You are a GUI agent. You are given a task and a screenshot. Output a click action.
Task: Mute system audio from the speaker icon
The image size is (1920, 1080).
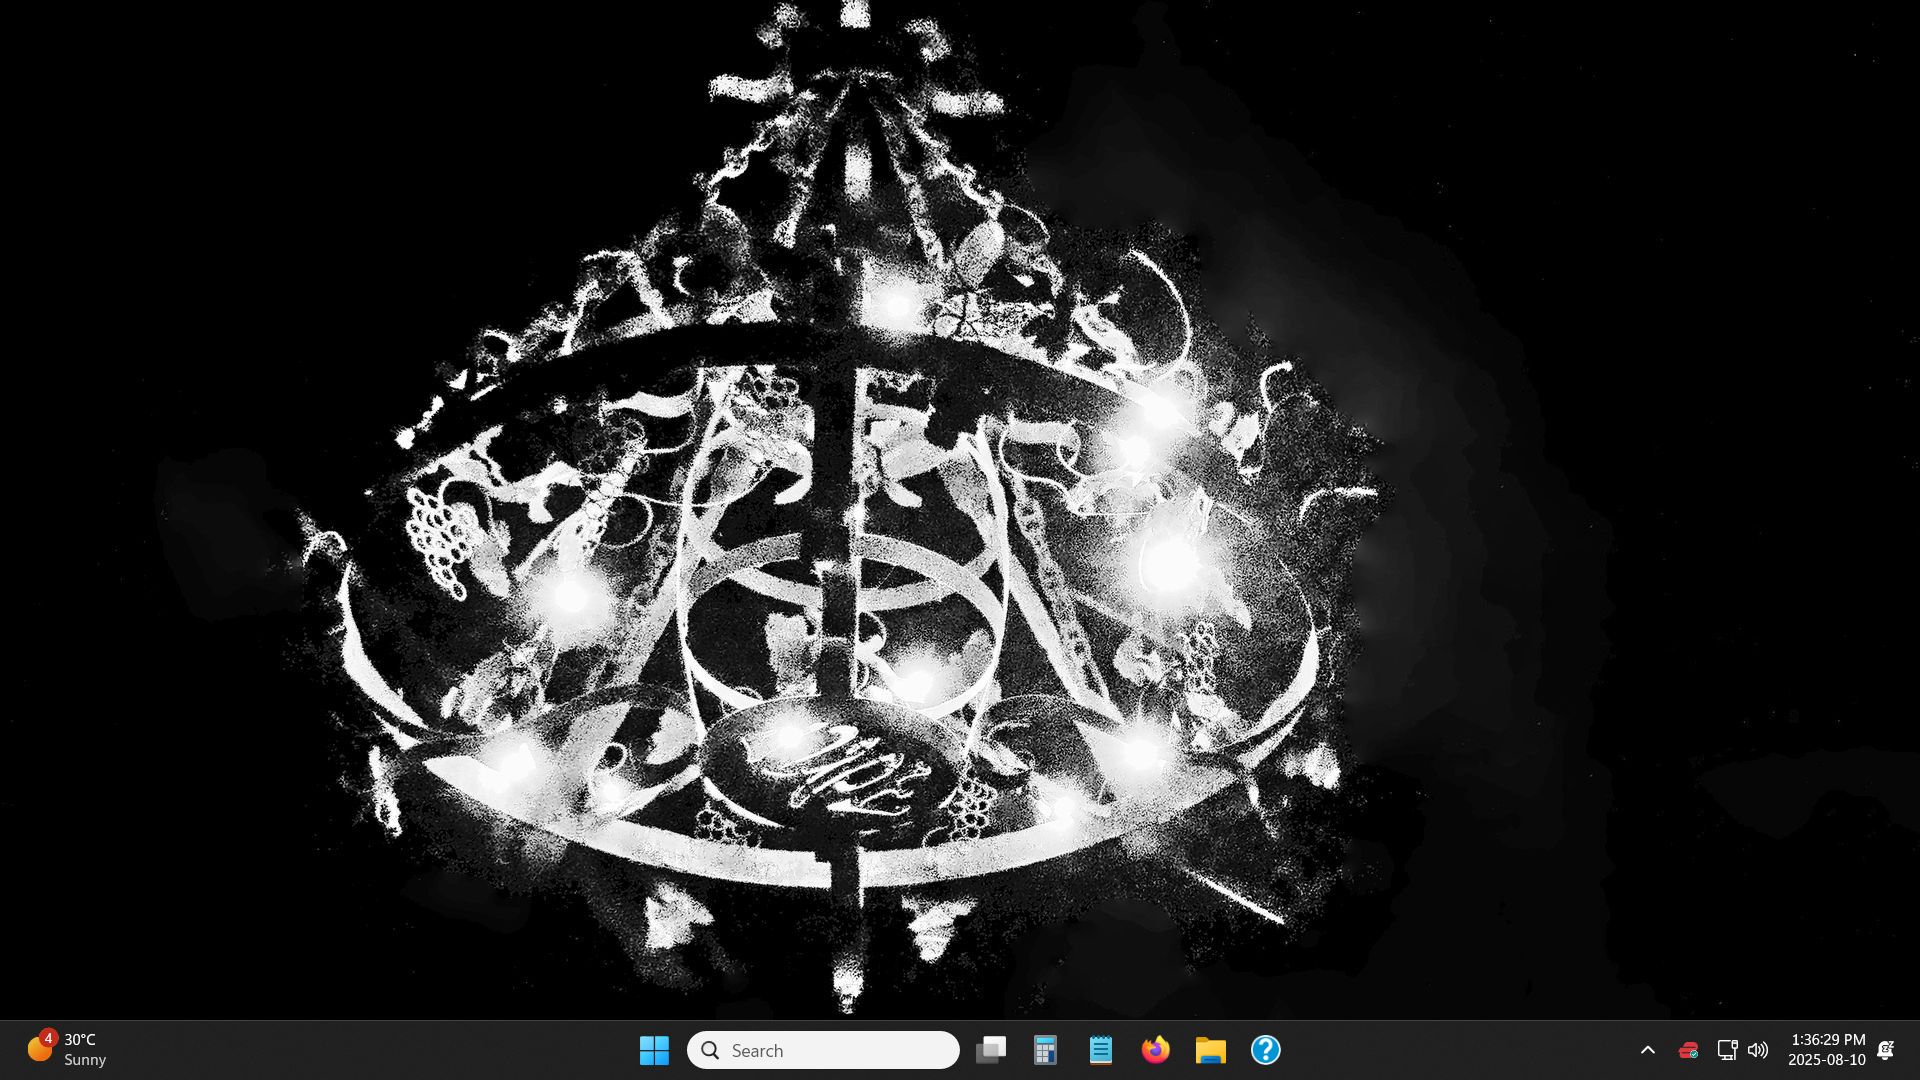coord(1758,1050)
